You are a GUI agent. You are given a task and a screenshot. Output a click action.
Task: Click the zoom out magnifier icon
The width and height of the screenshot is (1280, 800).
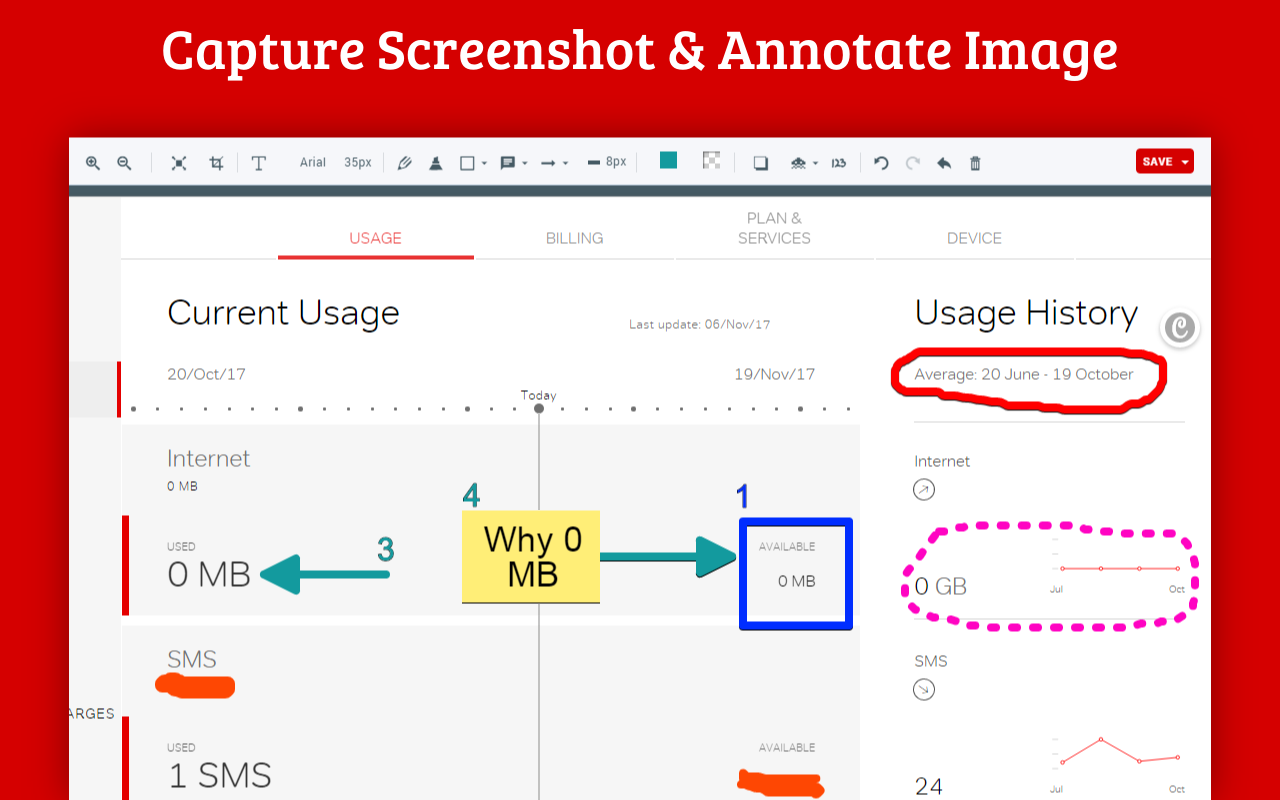pyautogui.click(x=125, y=163)
